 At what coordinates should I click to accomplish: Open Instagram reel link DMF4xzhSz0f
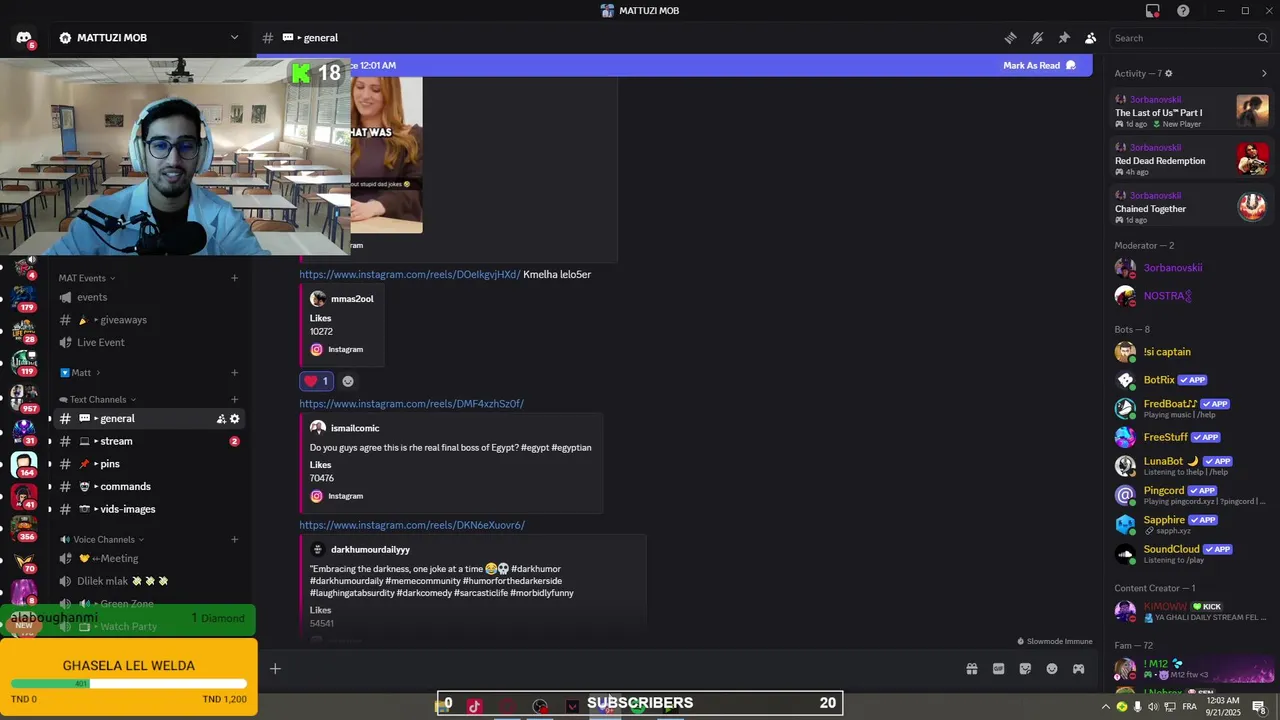point(411,404)
